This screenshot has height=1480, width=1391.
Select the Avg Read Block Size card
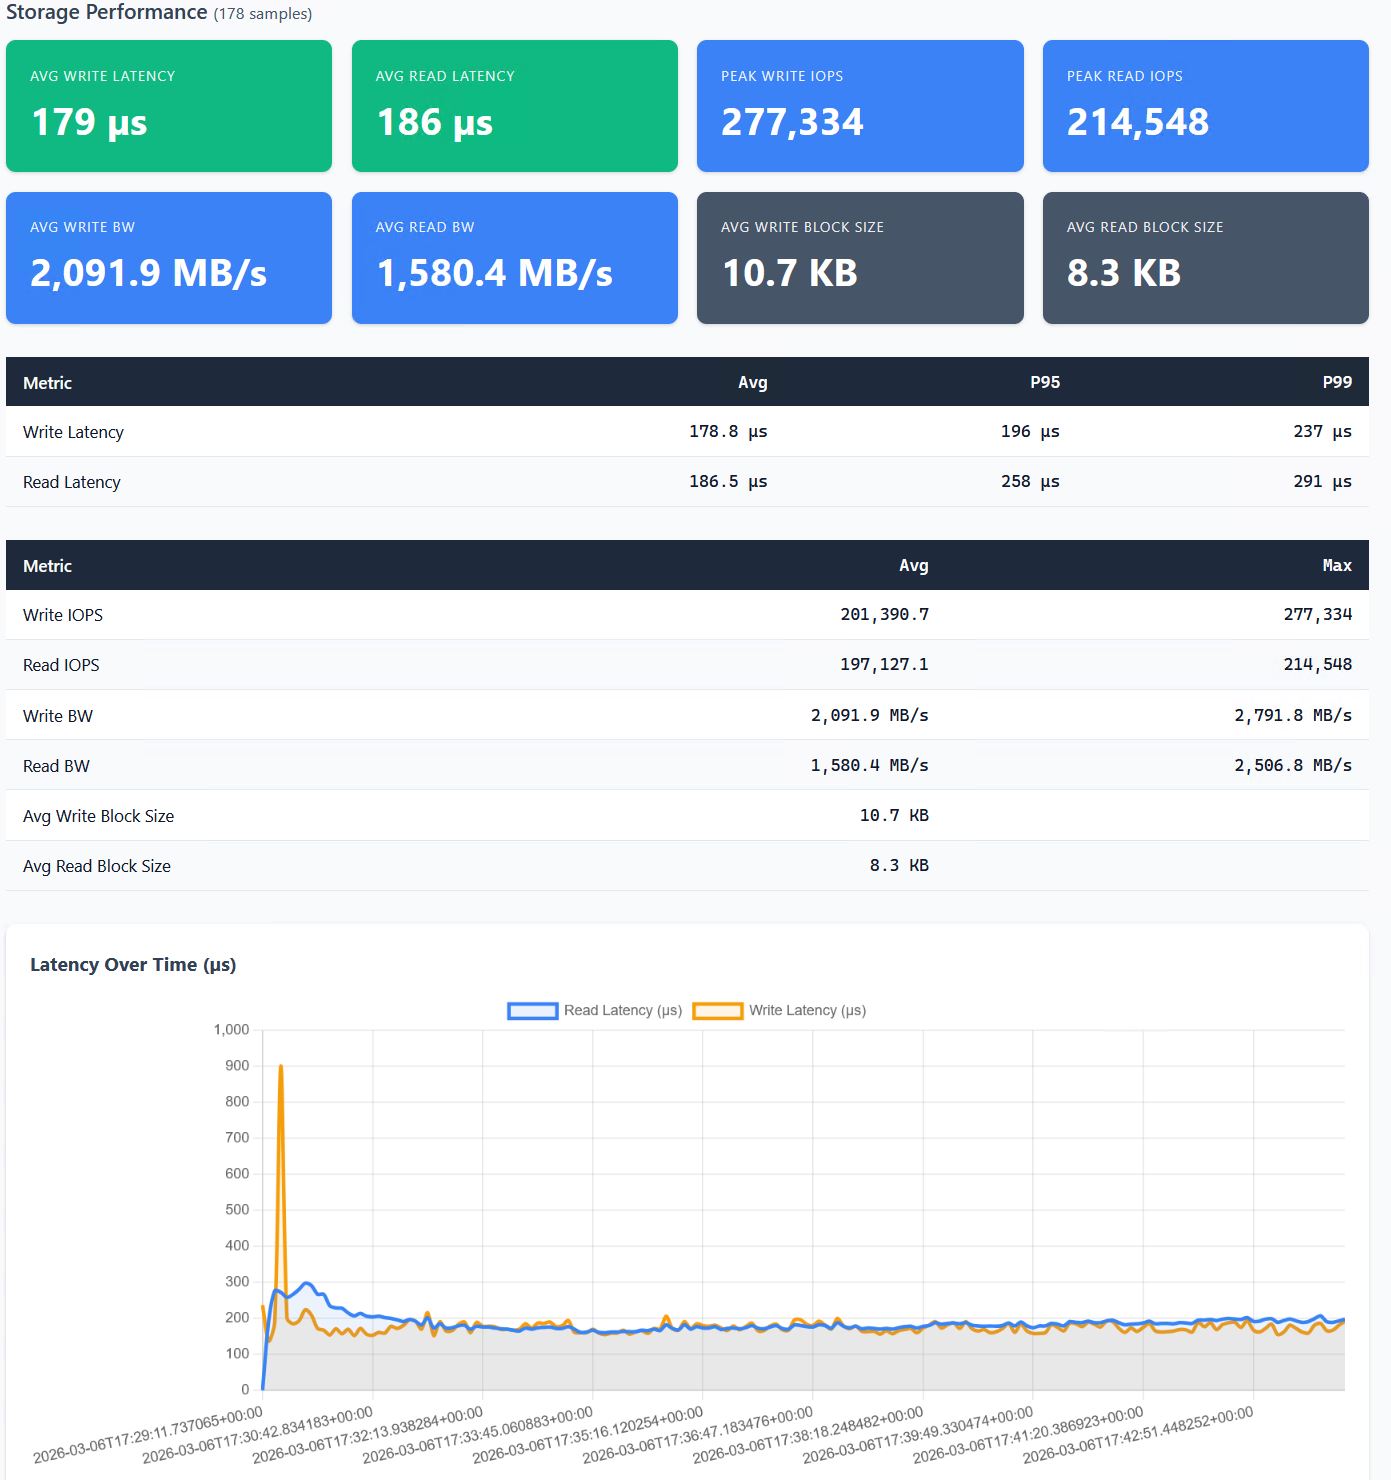coord(1205,258)
